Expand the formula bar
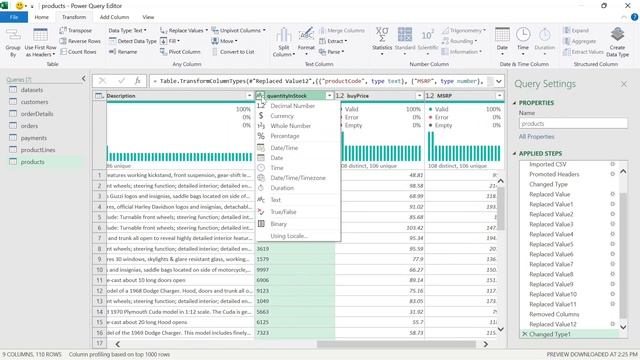This screenshot has height=360, width=640. coord(499,81)
